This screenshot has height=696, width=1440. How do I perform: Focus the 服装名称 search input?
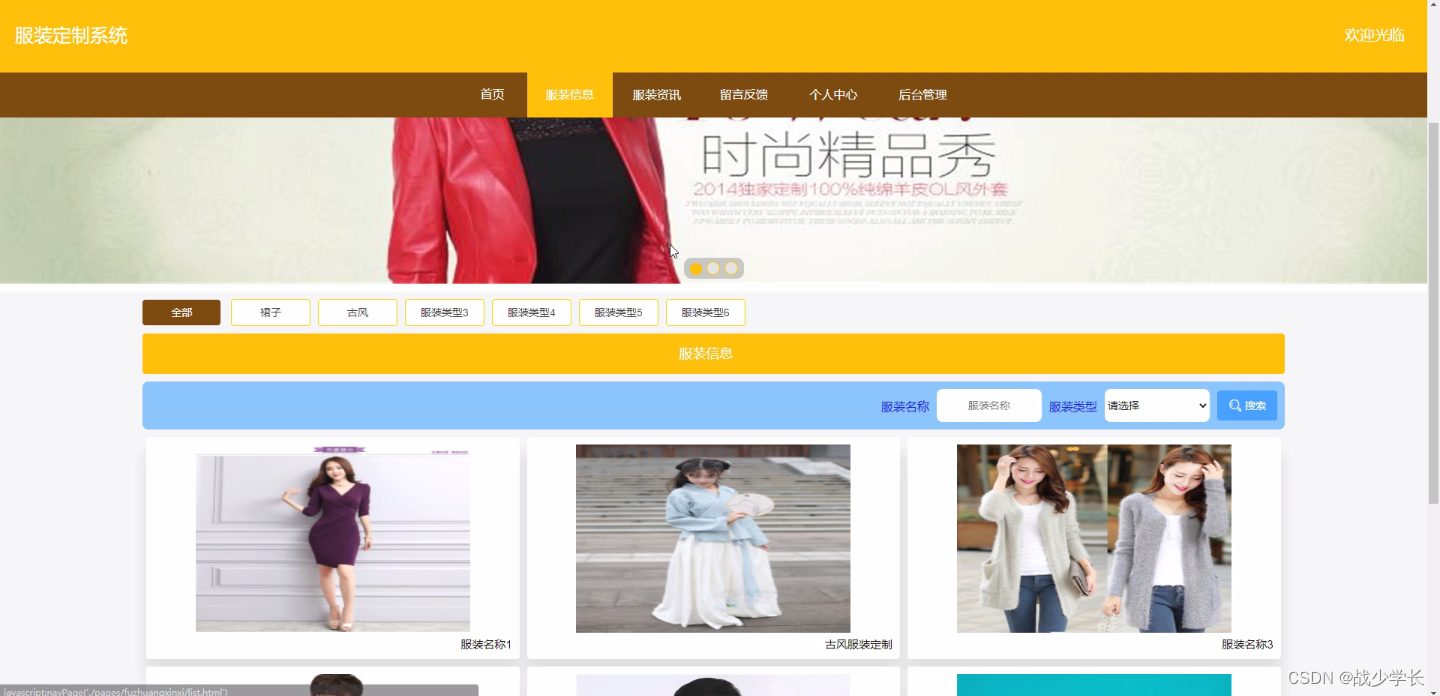click(x=989, y=405)
